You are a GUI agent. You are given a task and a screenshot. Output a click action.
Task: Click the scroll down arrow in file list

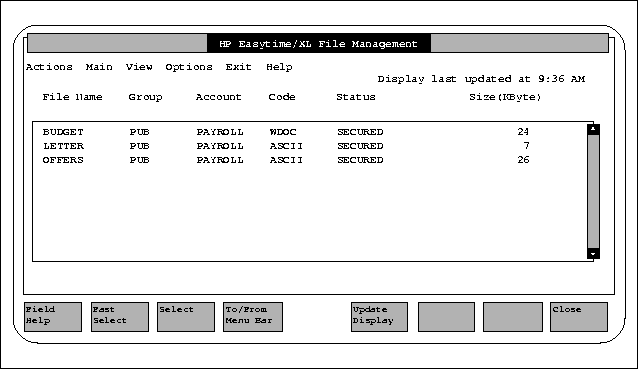(x=593, y=253)
